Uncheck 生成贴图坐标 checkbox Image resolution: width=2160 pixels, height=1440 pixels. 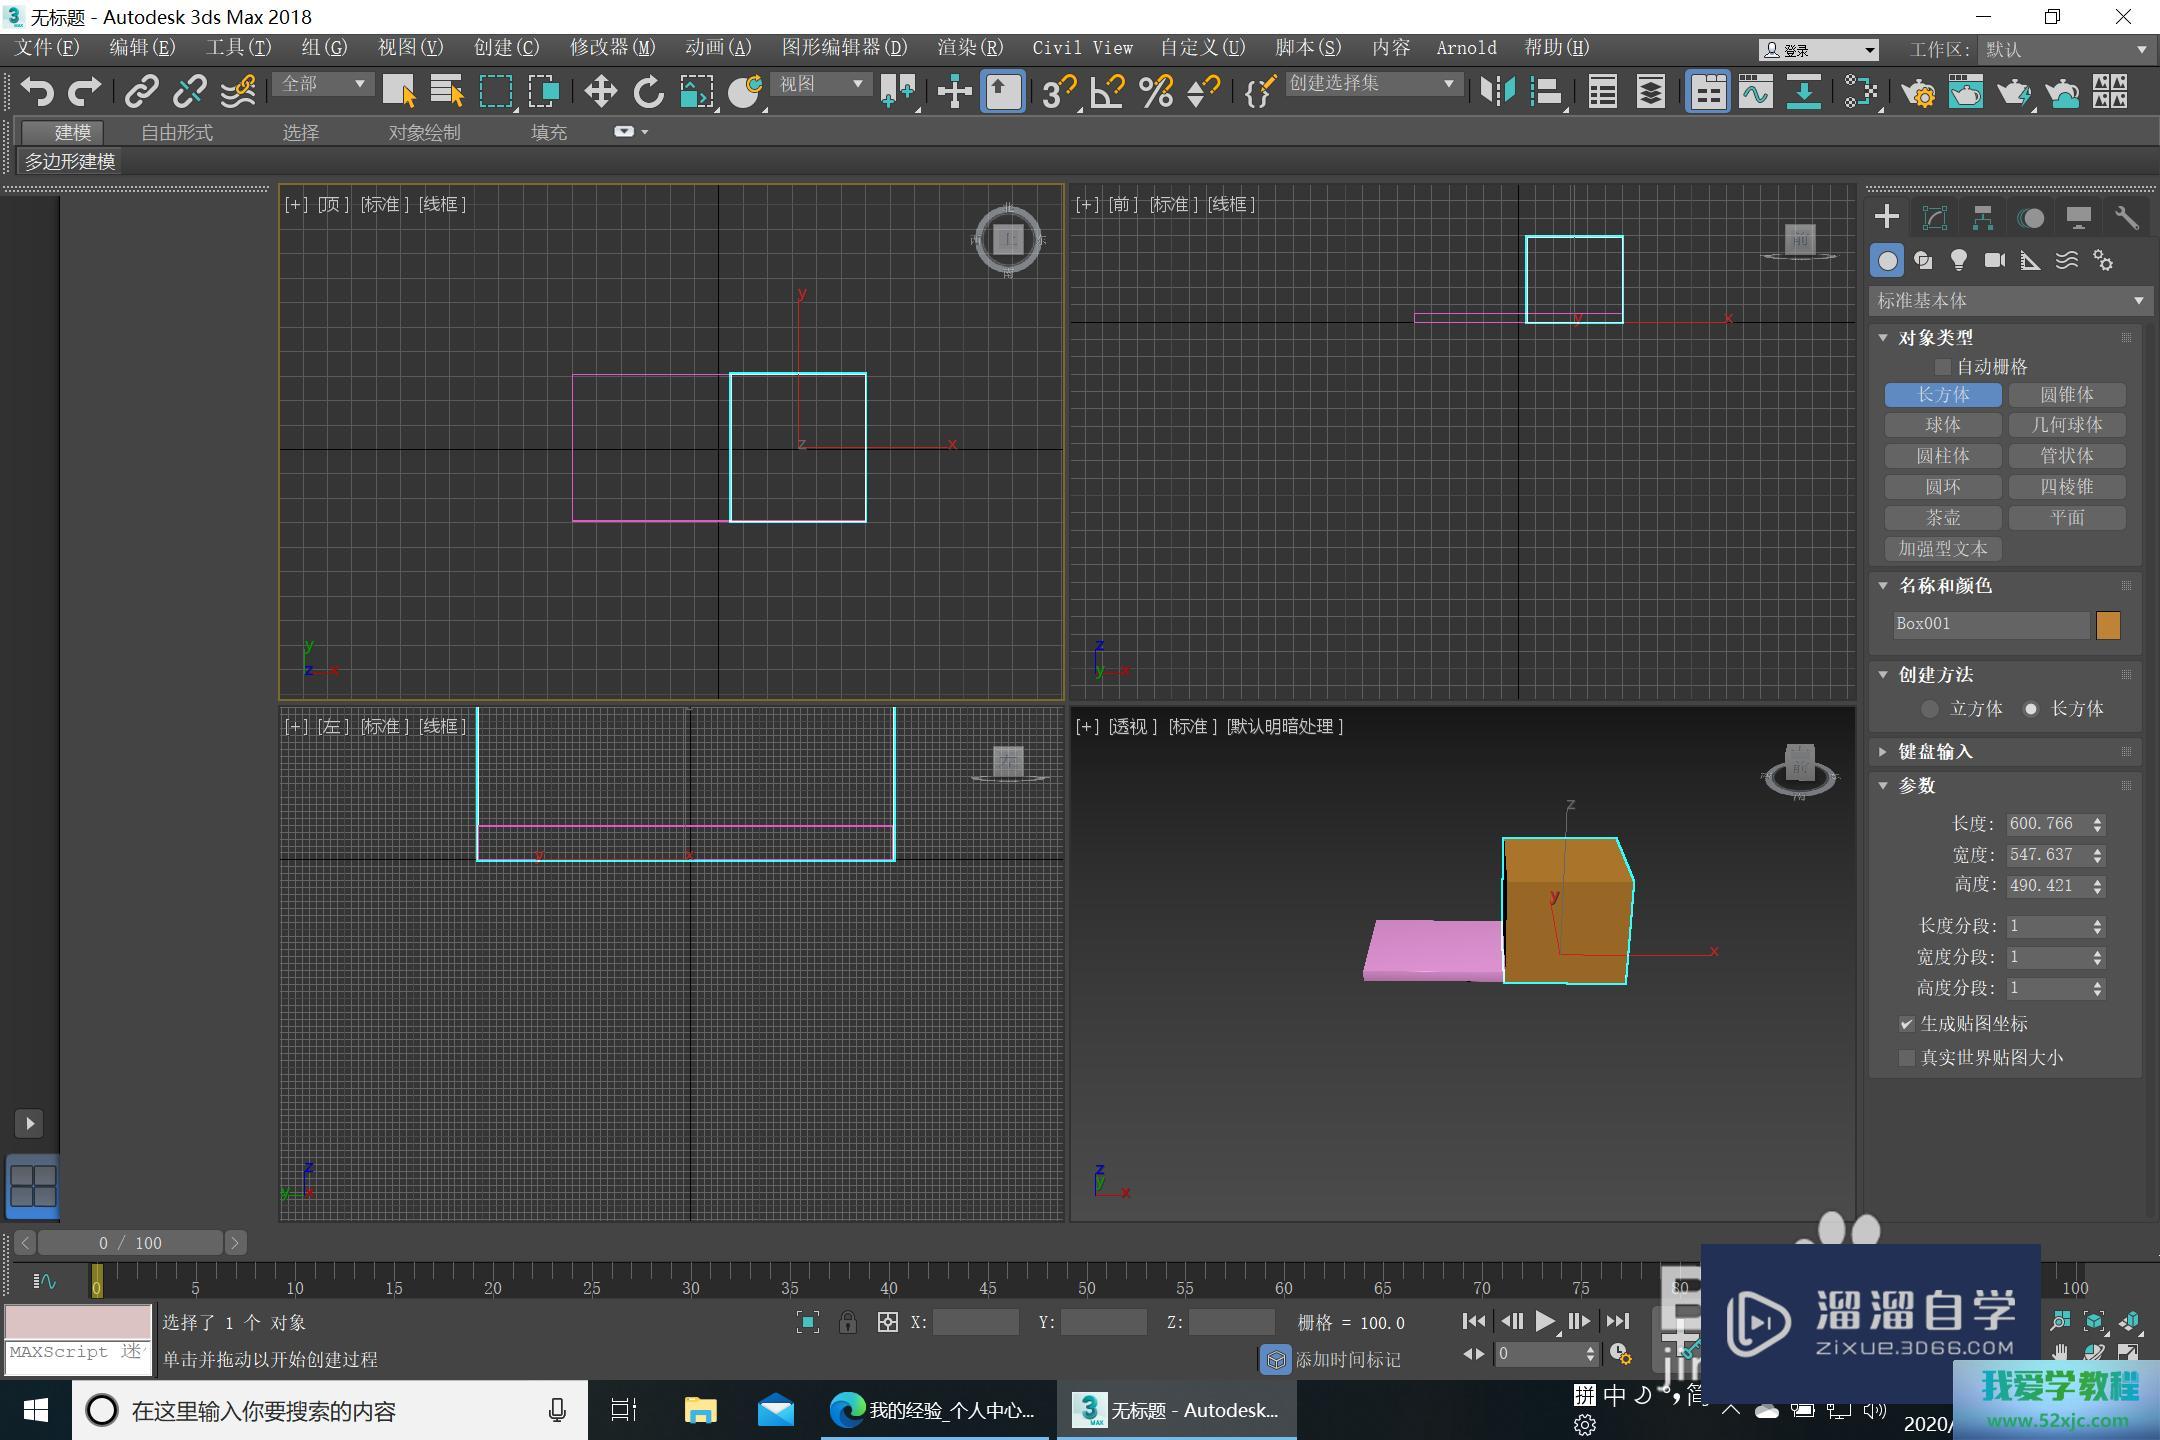[x=1906, y=1024]
